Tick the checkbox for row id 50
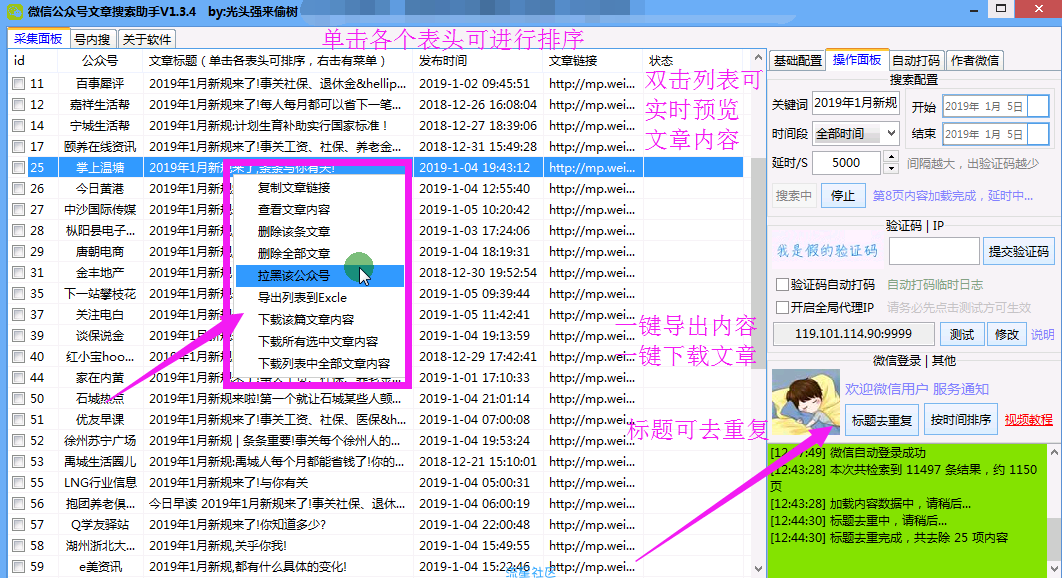The height and width of the screenshot is (578, 1062). point(18,399)
